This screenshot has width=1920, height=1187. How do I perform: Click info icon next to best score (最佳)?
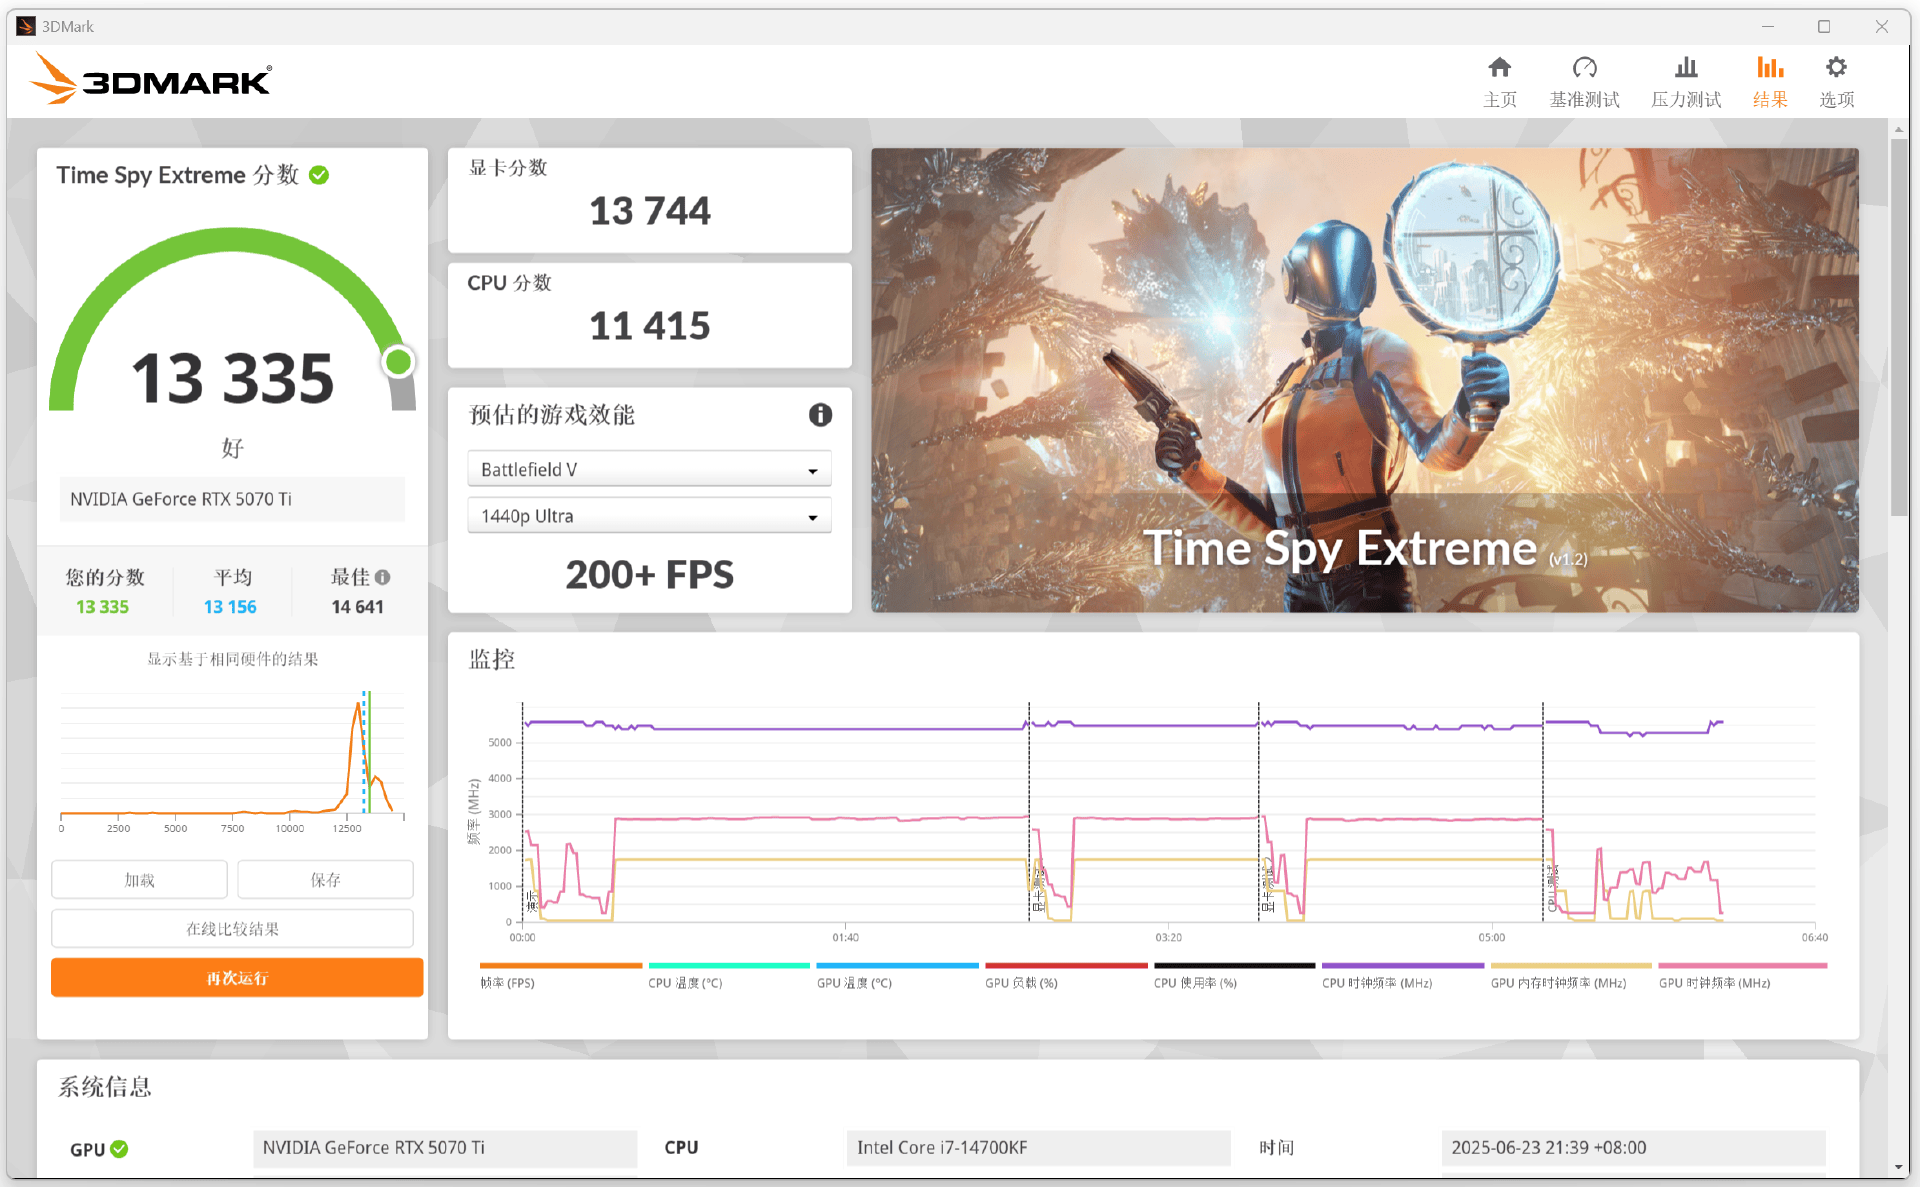[x=382, y=577]
